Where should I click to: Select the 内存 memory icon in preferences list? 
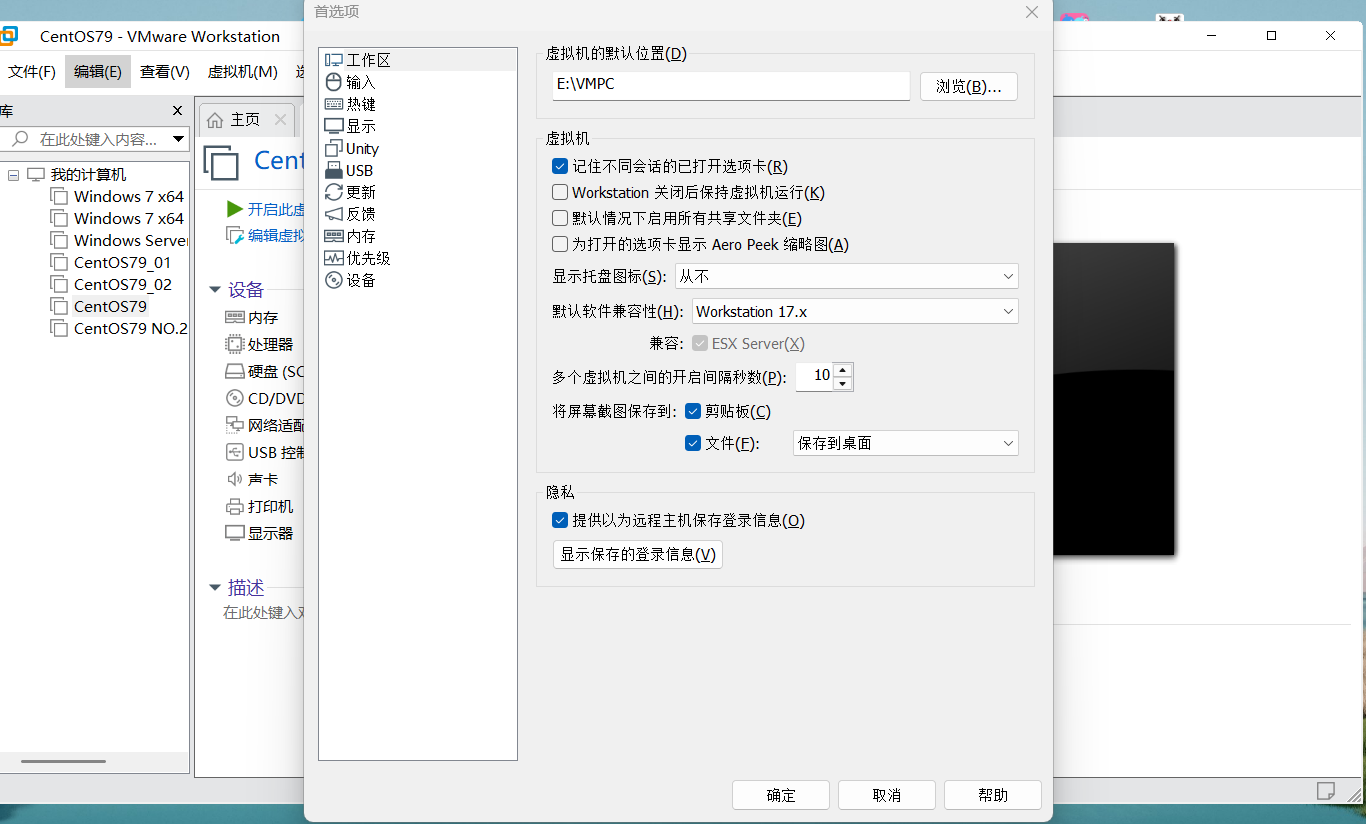pyautogui.click(x=334, y=236)
